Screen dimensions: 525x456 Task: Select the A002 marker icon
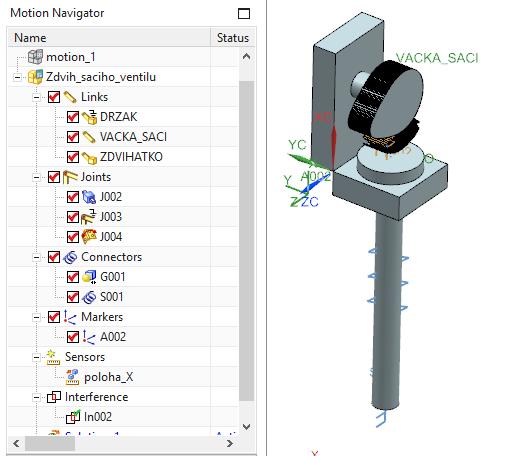point(89,337)
